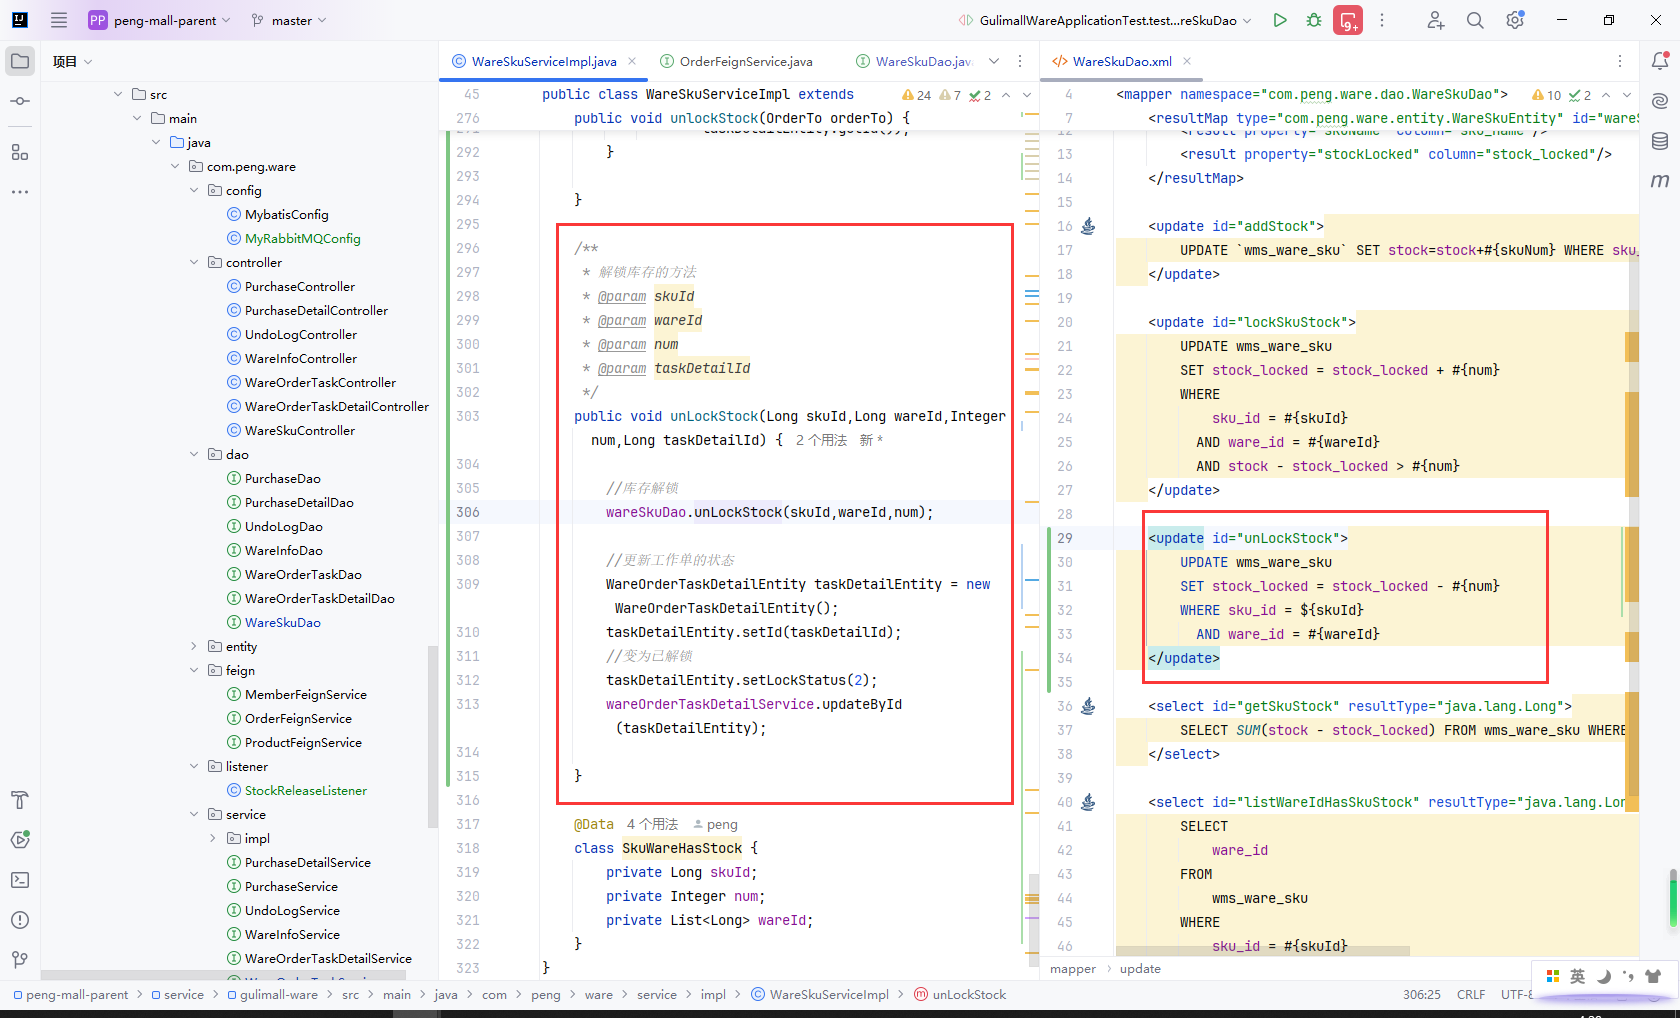Open the Database tool window
This screenshot has height=1018, width=1680.
(1660, 141)
